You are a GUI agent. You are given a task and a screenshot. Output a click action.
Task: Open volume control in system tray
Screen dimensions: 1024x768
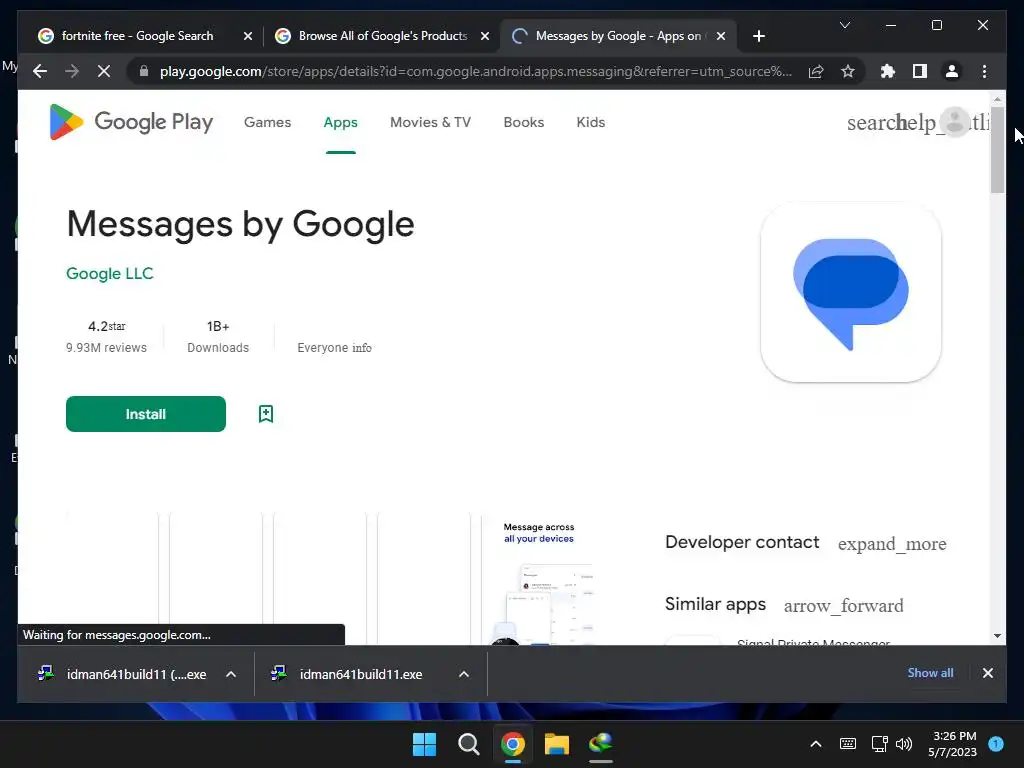click(904, 744)
